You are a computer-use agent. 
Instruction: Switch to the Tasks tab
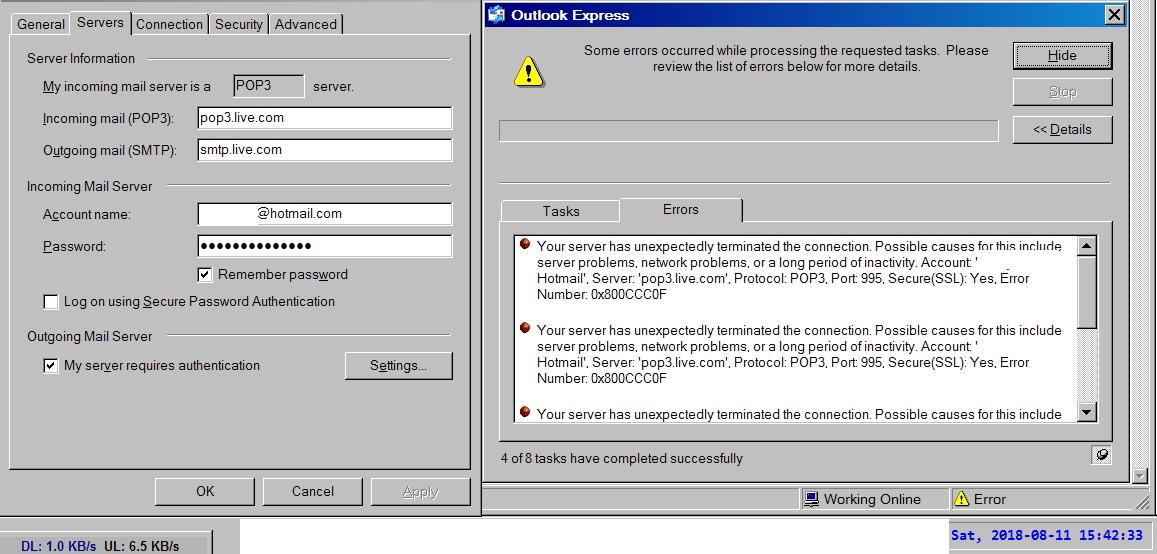(x=560, y=211)
